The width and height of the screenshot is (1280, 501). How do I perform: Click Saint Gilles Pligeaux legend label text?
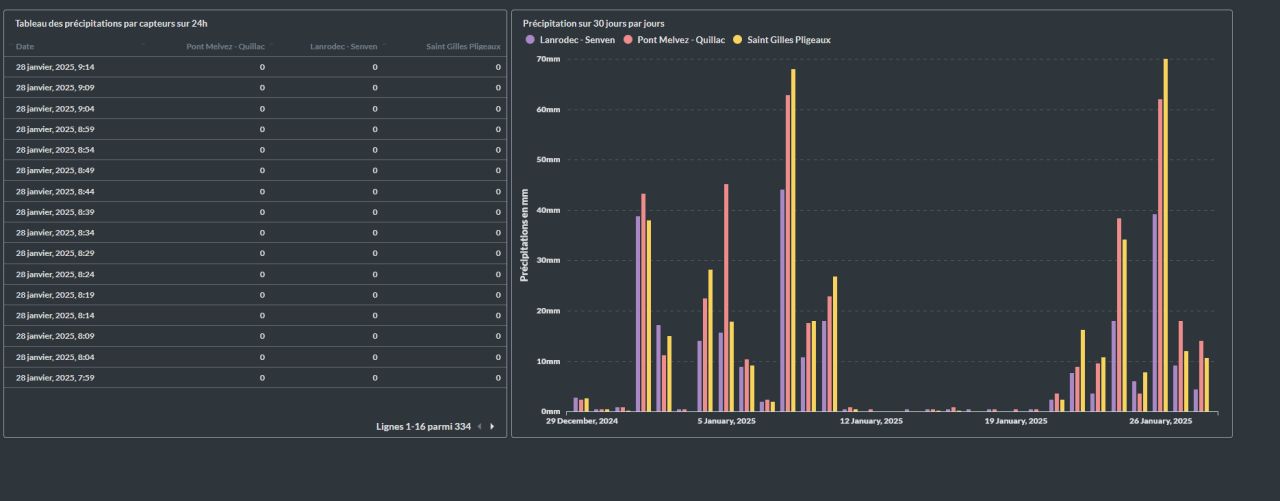[x=789, y=40]
